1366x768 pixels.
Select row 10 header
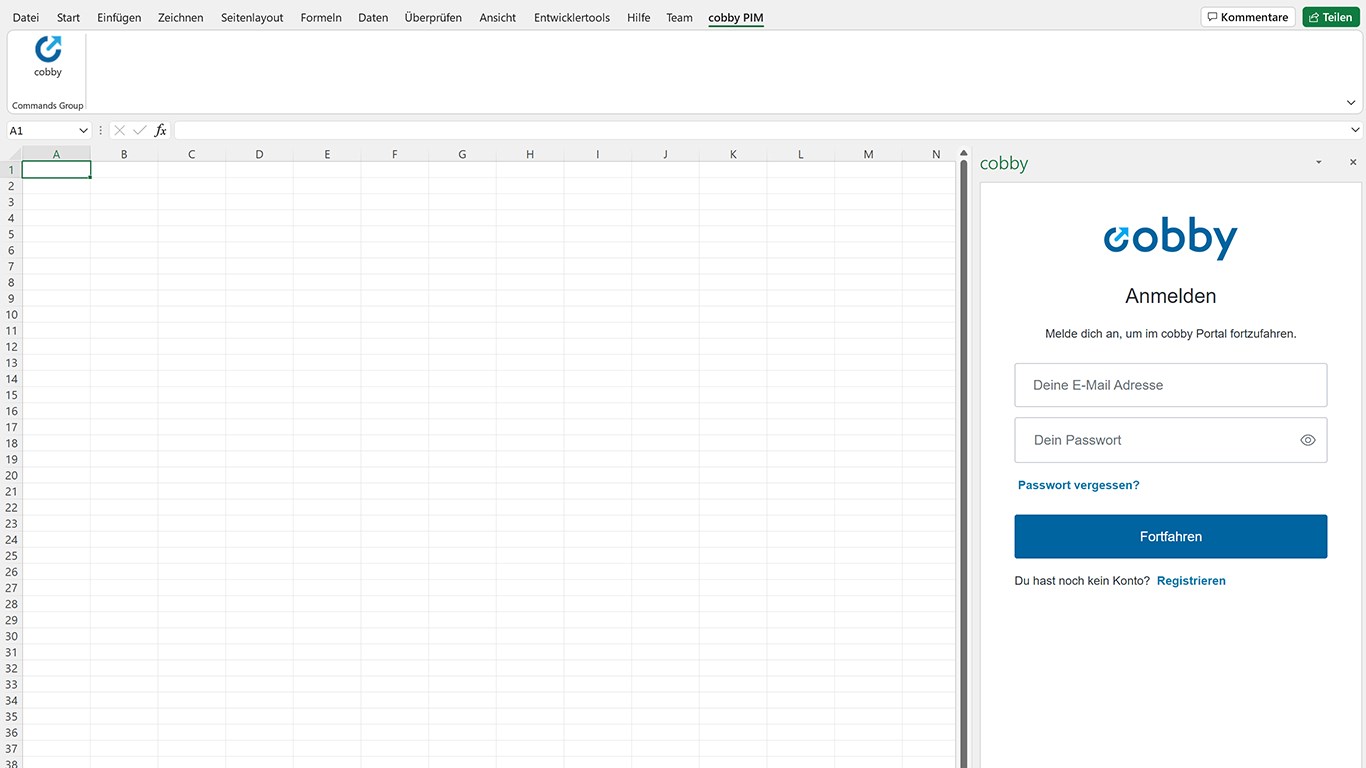coord(11,315)
